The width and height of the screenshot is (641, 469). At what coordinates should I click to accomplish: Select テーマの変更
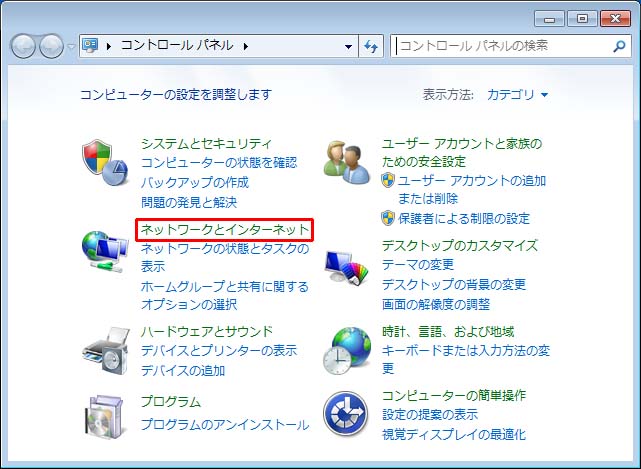pyautogui.click(x=418, y=265)
